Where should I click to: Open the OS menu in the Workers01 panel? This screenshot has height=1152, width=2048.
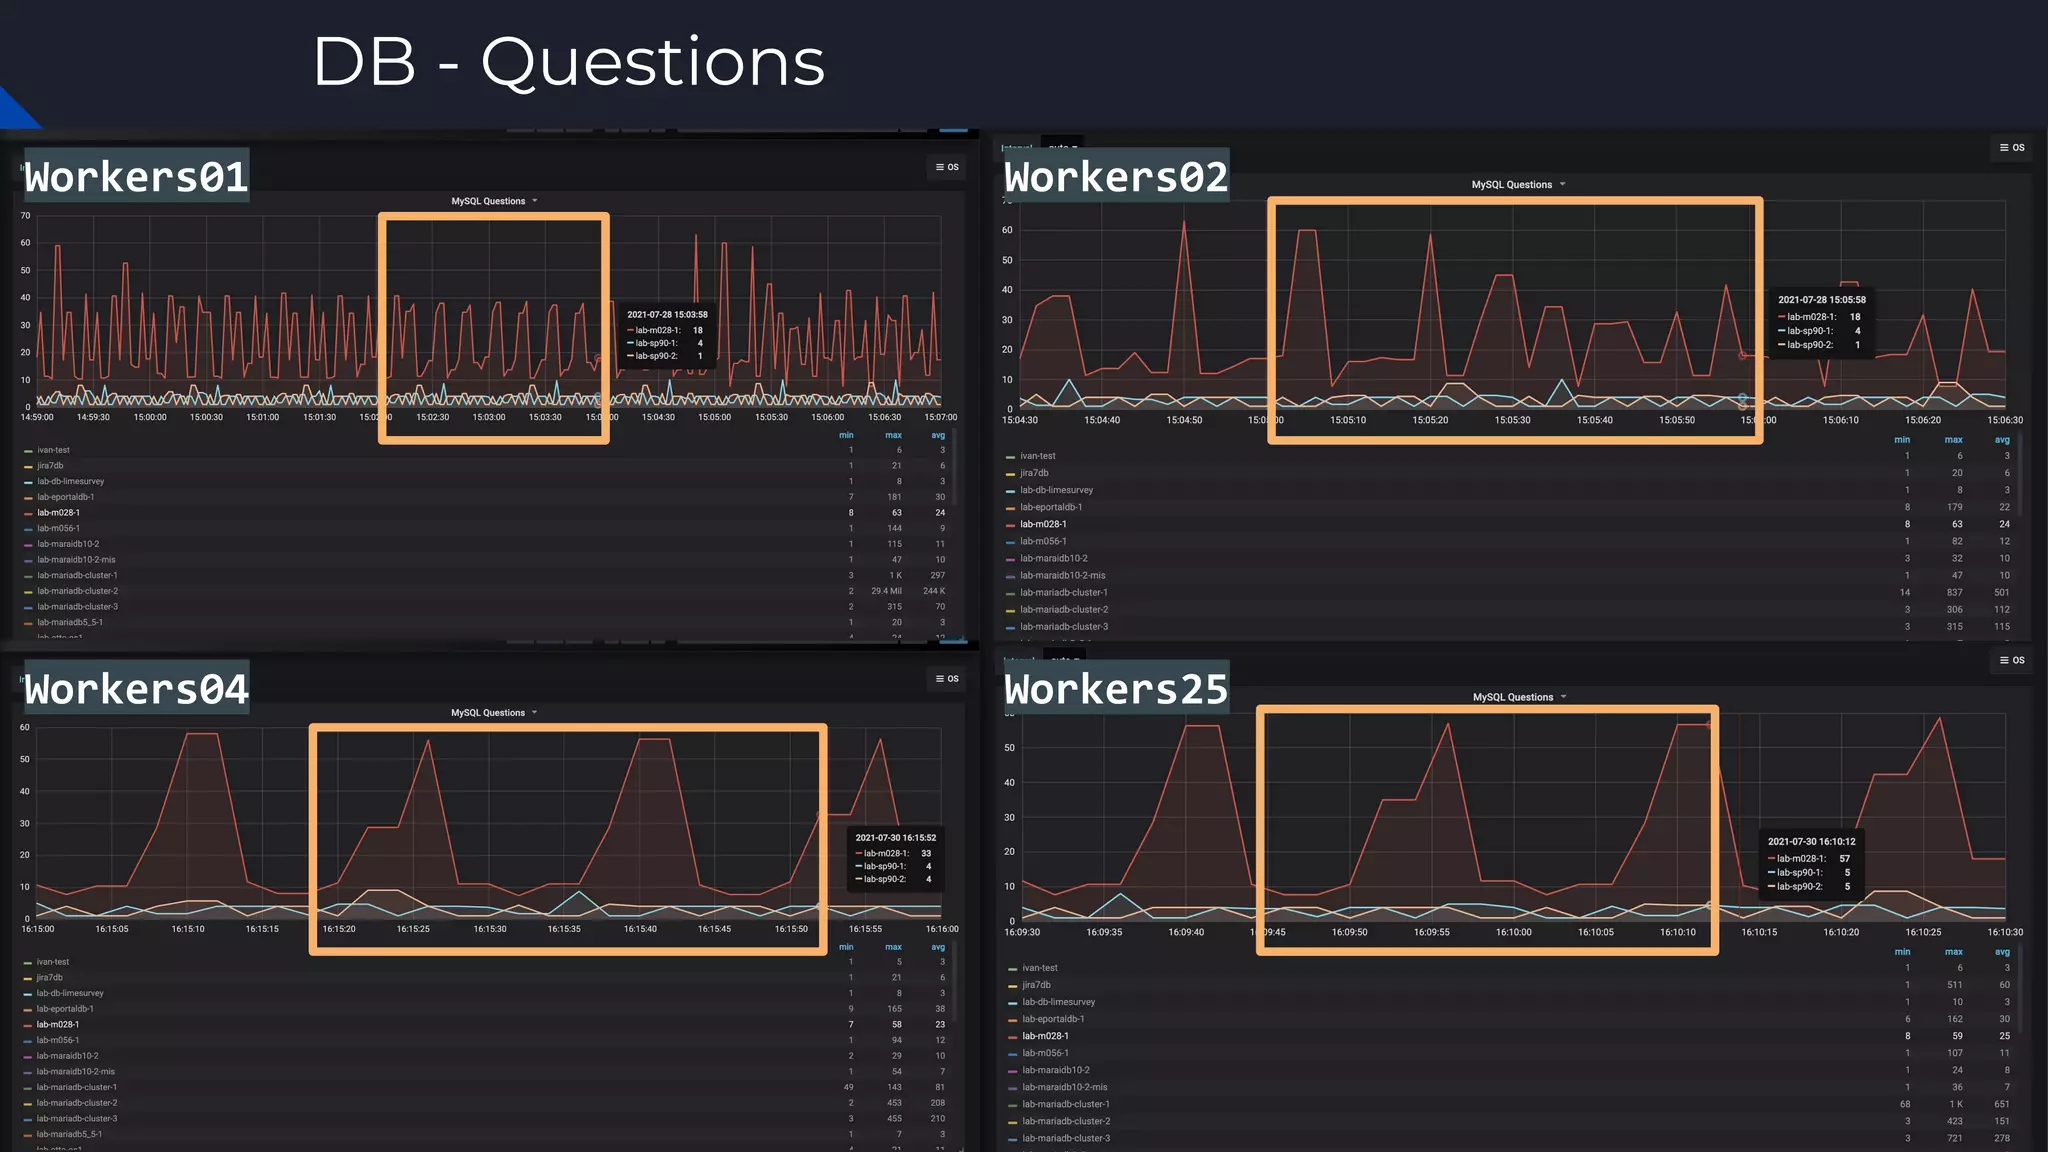[946, 167]
